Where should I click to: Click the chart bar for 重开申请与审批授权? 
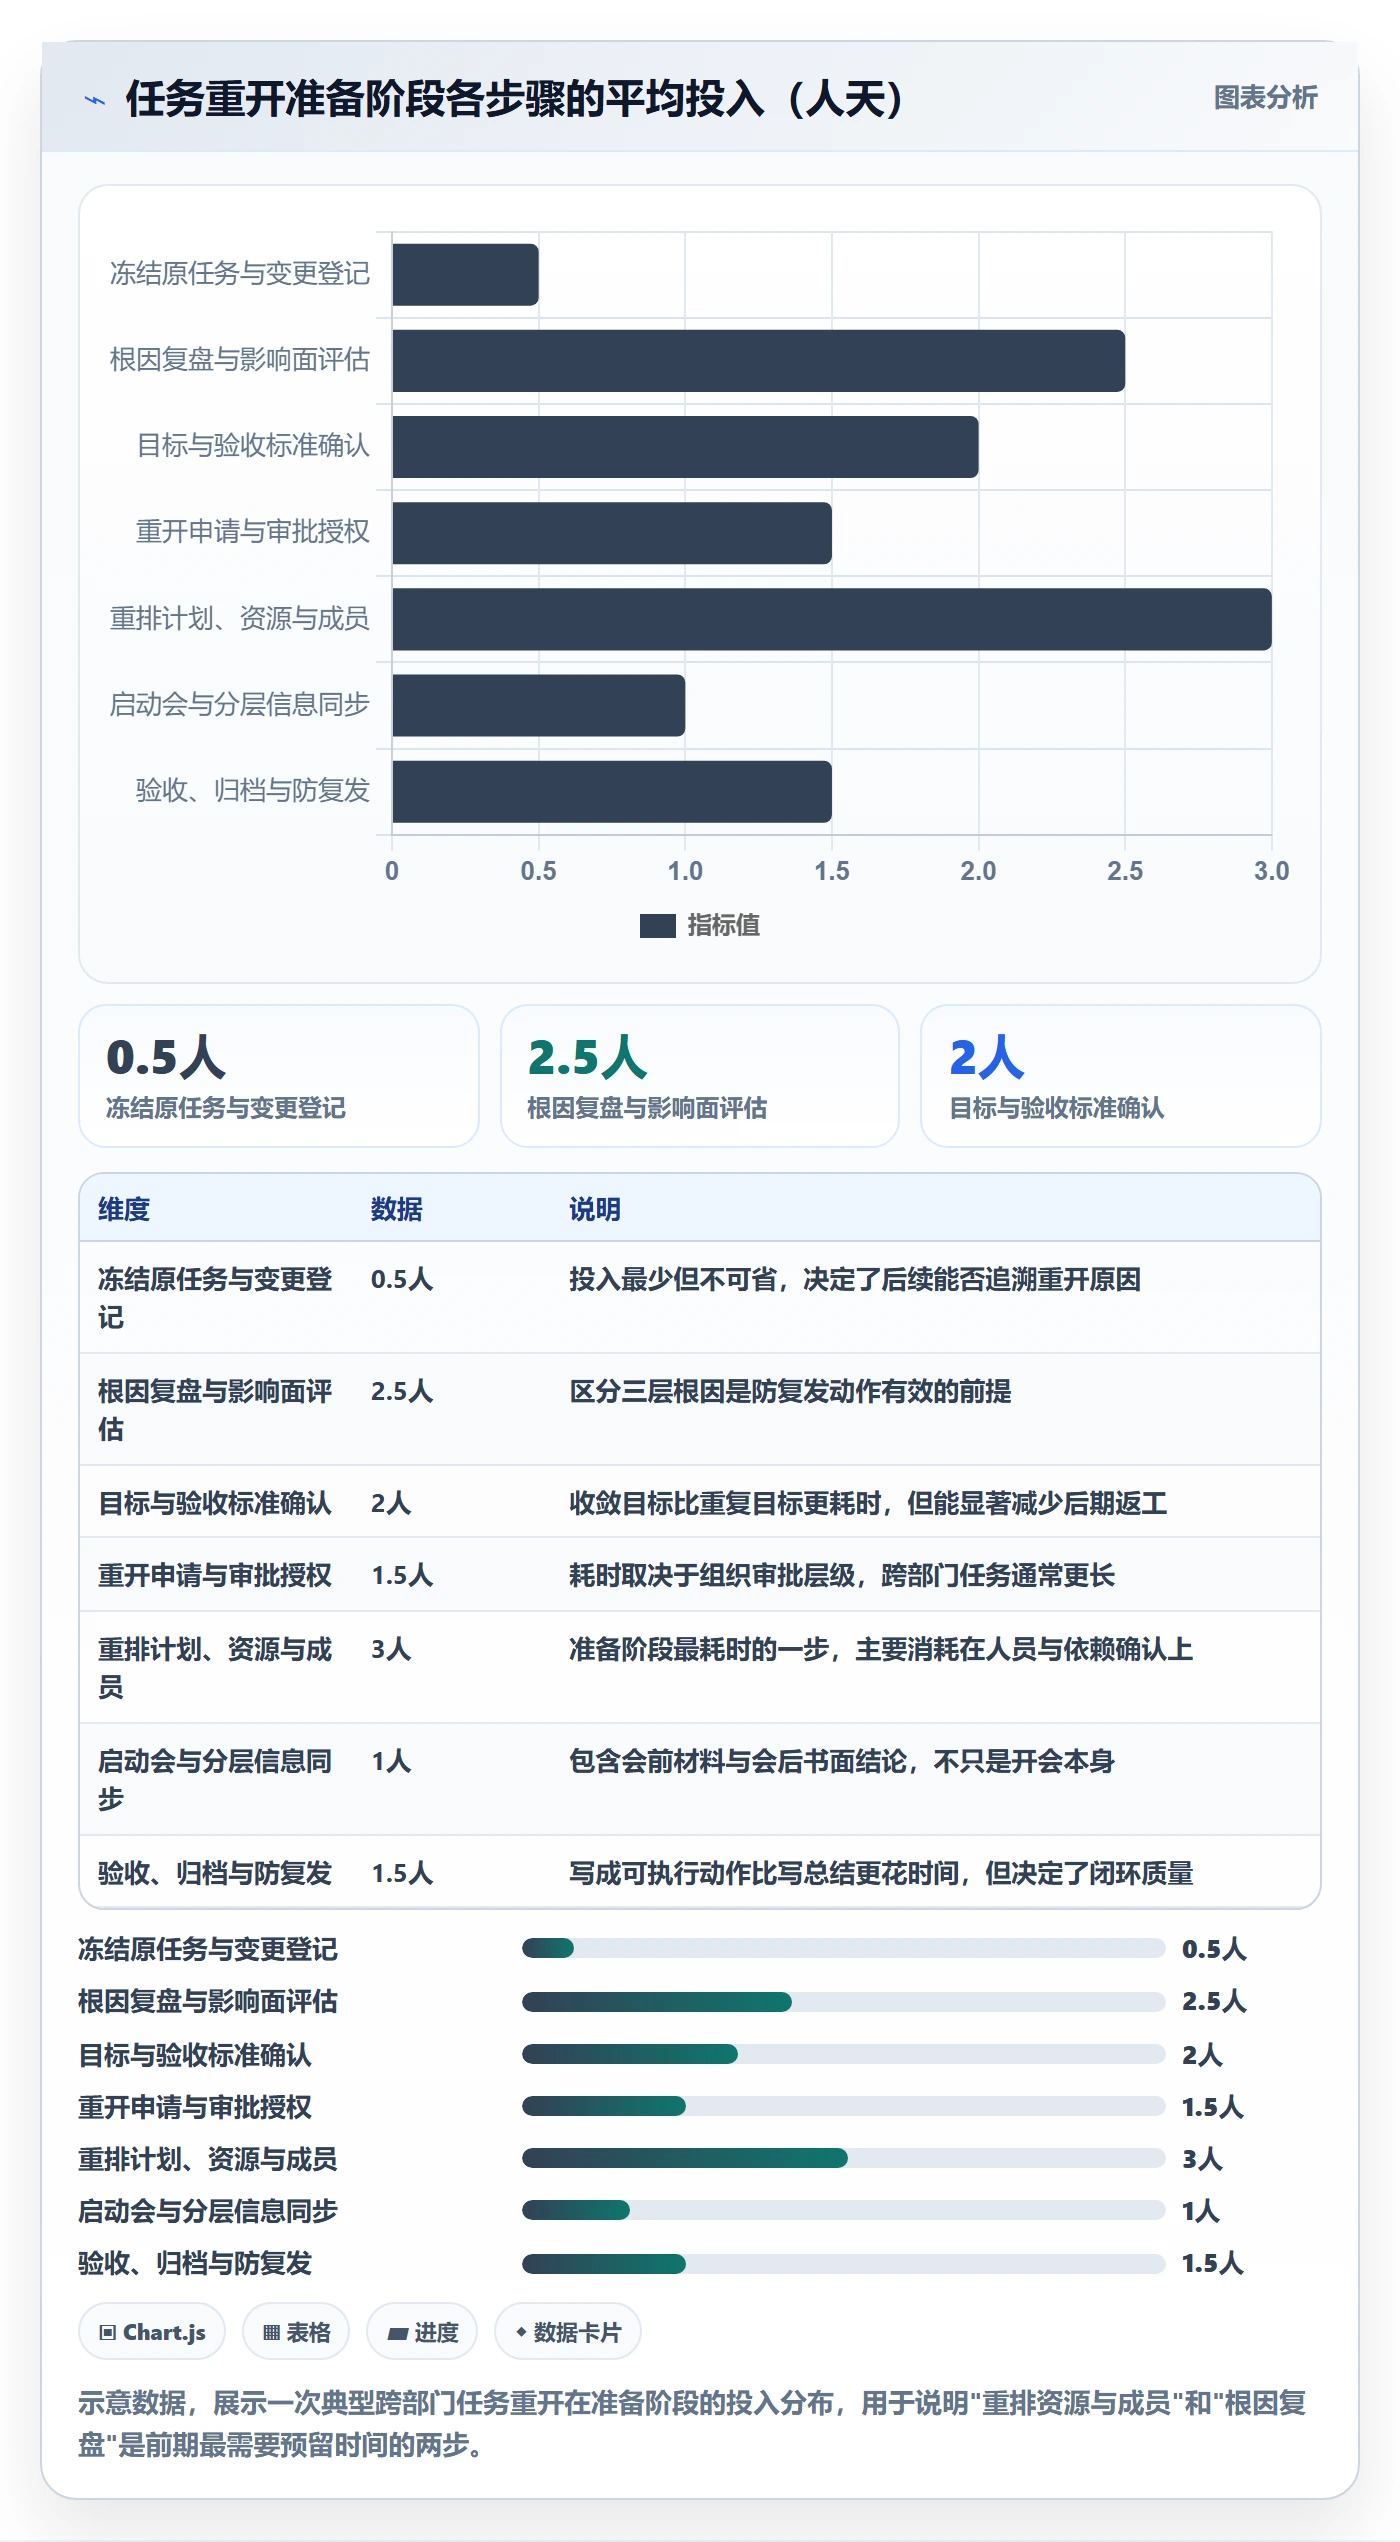point(612,533)
